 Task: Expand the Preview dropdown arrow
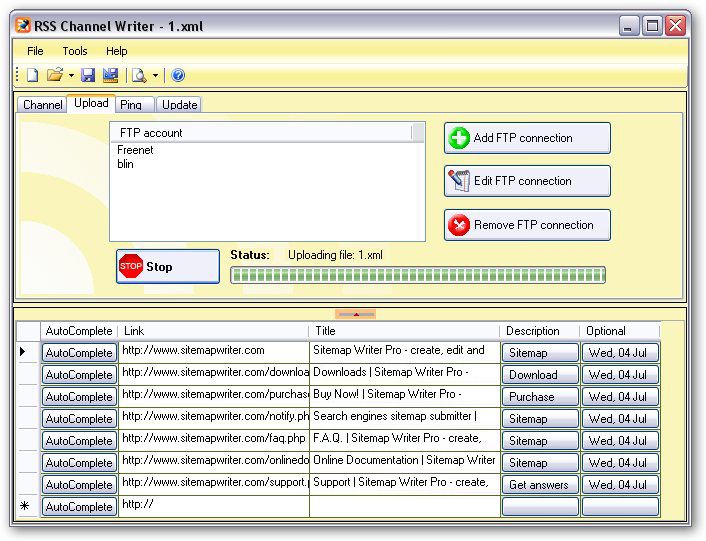155,75
